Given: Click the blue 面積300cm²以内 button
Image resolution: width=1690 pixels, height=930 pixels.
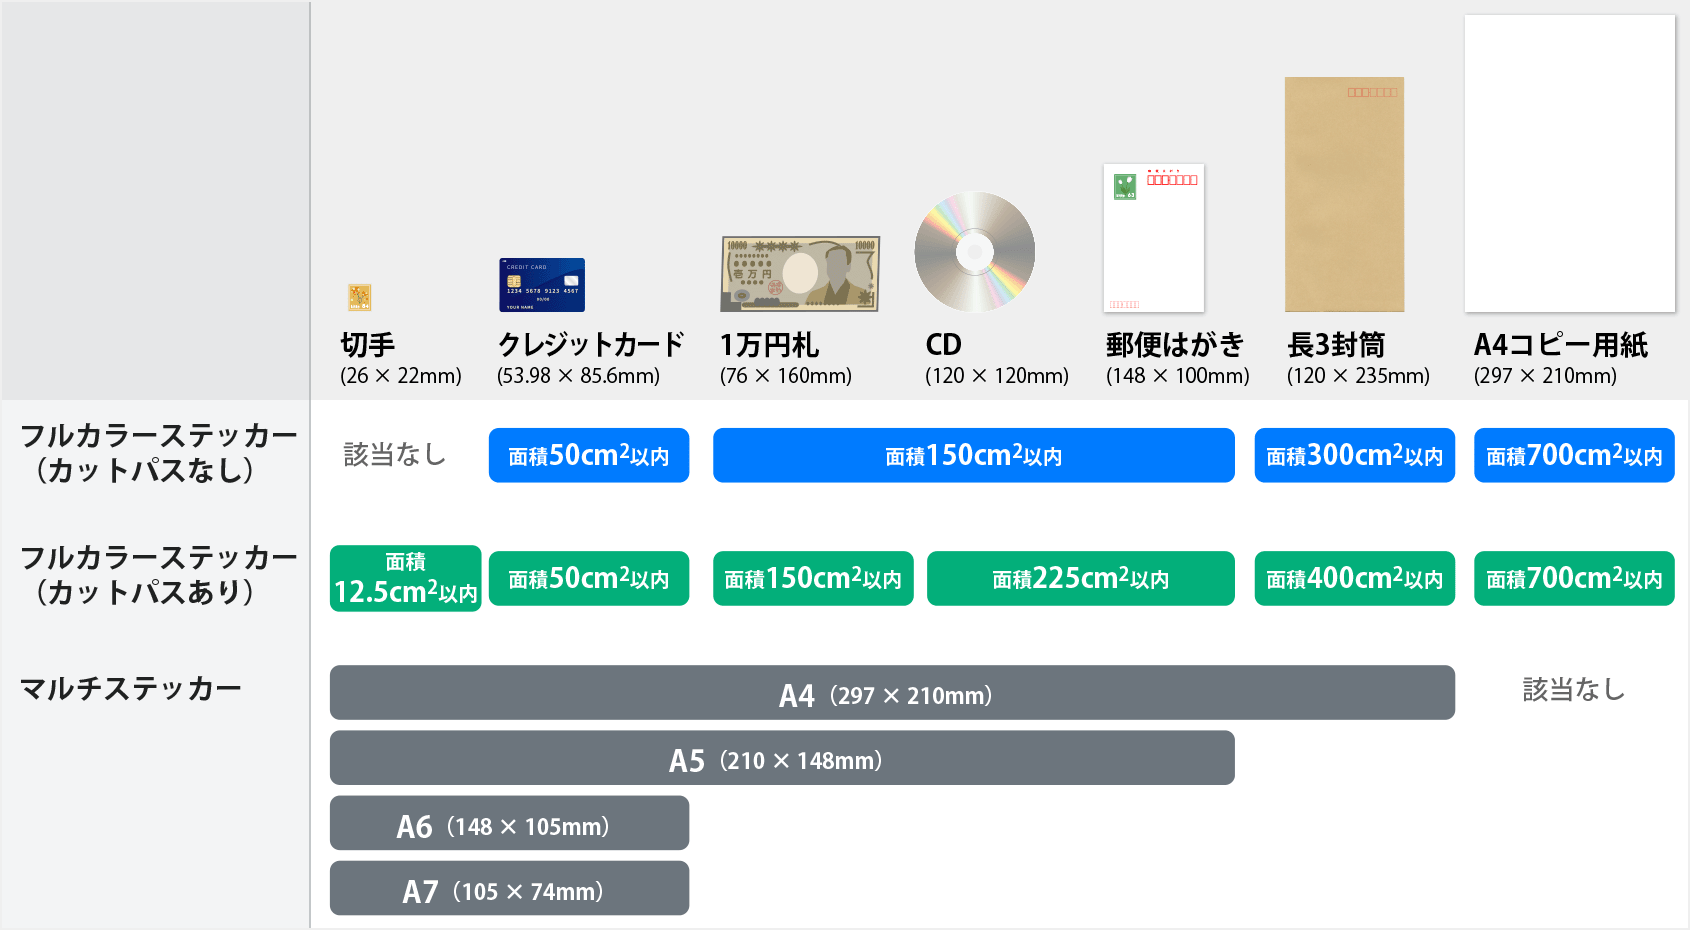Looking at the screenshot, I should pyautogui.click(x=1354, y=456).
